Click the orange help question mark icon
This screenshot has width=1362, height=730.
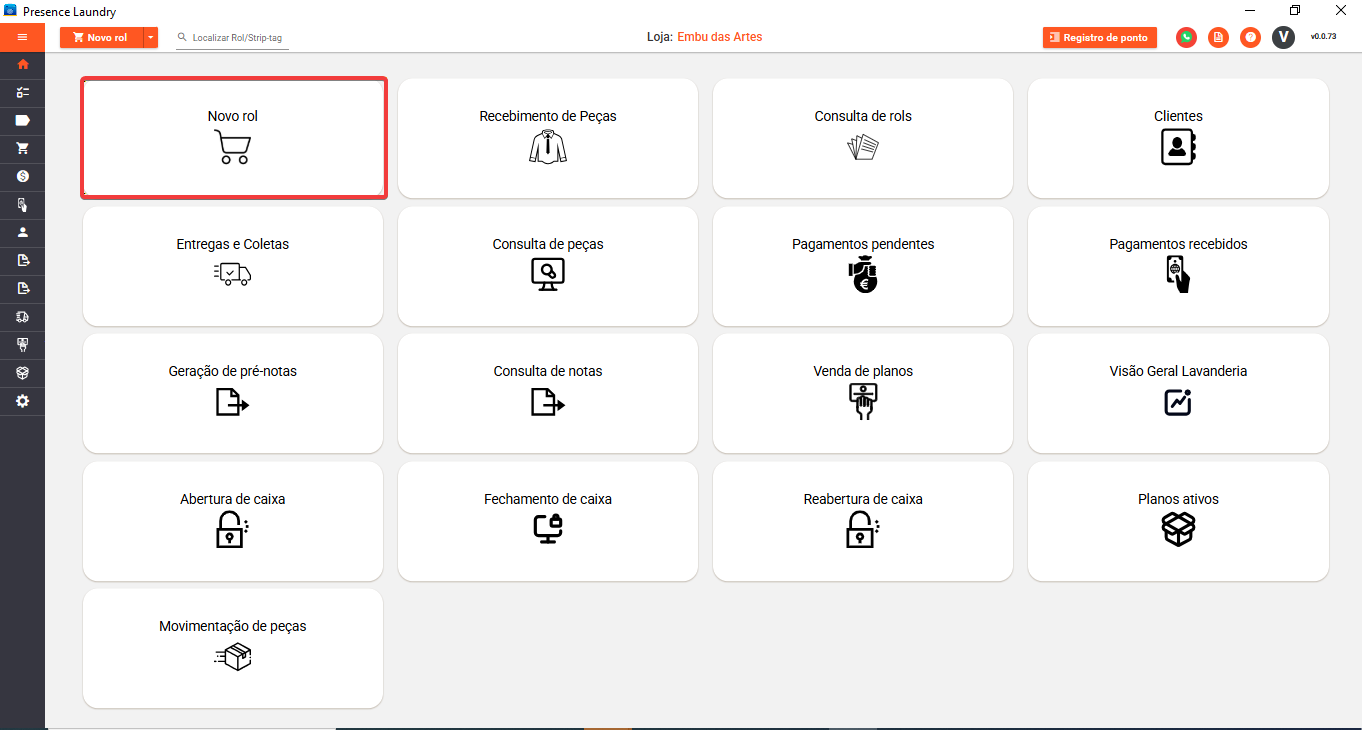pyautogui.click(x=1250, y=37)
